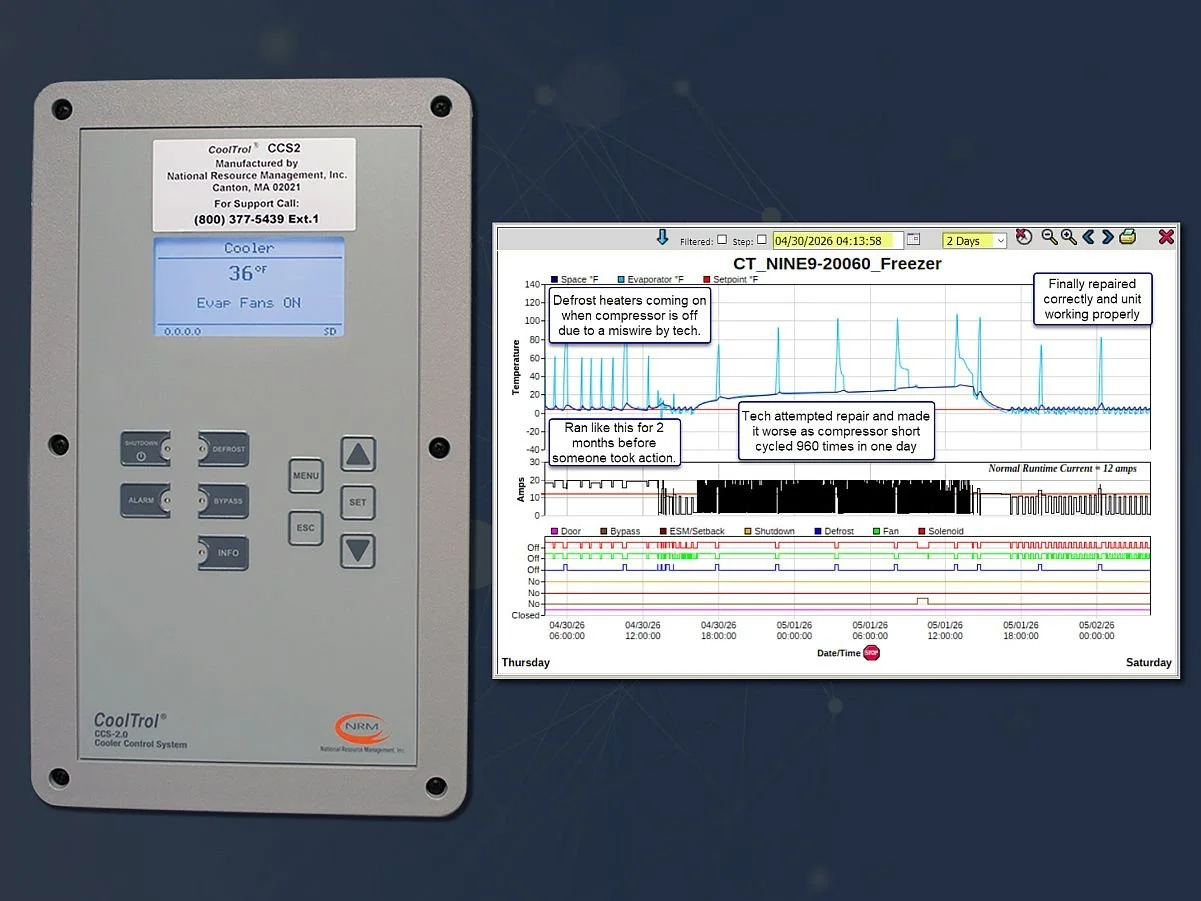Click the 05/01/26 12:00:00 axis label
The height and width of the screenshot is (901, 1201).
click(946, 630)
